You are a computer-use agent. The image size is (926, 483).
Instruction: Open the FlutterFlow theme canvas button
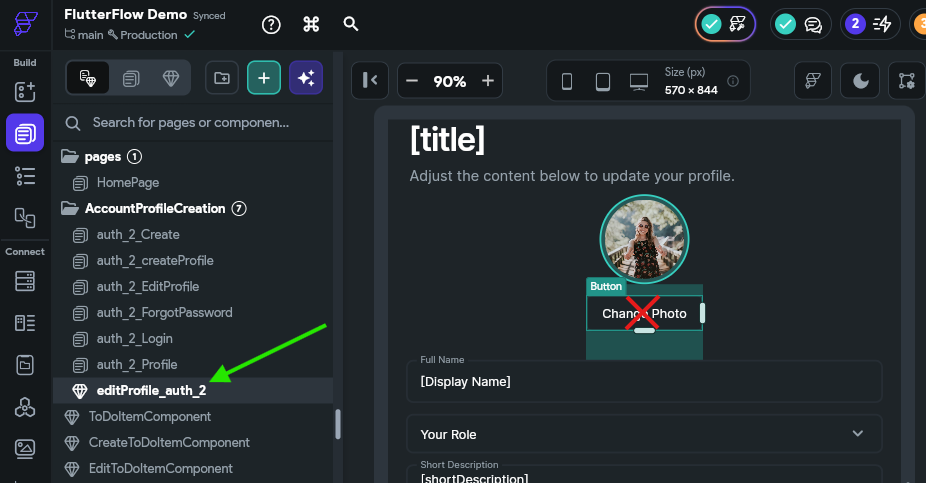pyautogui.click(x=813, y=80)
